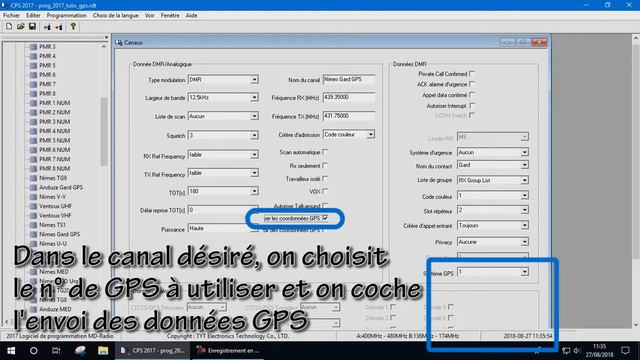Image resolution: width=640 pixels, height=360 pixels.
Task: Click the Fréquence TX (MHz) field
Action: click(349, 116)
